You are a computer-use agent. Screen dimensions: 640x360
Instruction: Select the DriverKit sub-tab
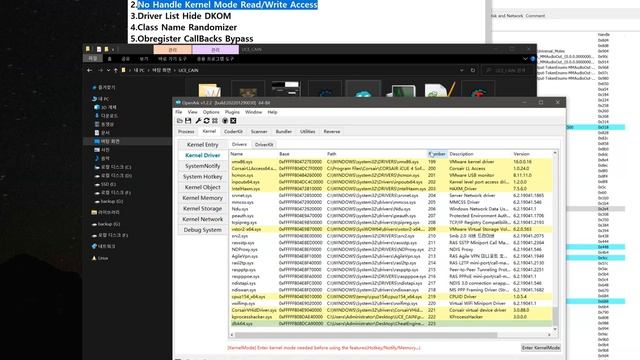pyautogui.click(x=264, y=144)
